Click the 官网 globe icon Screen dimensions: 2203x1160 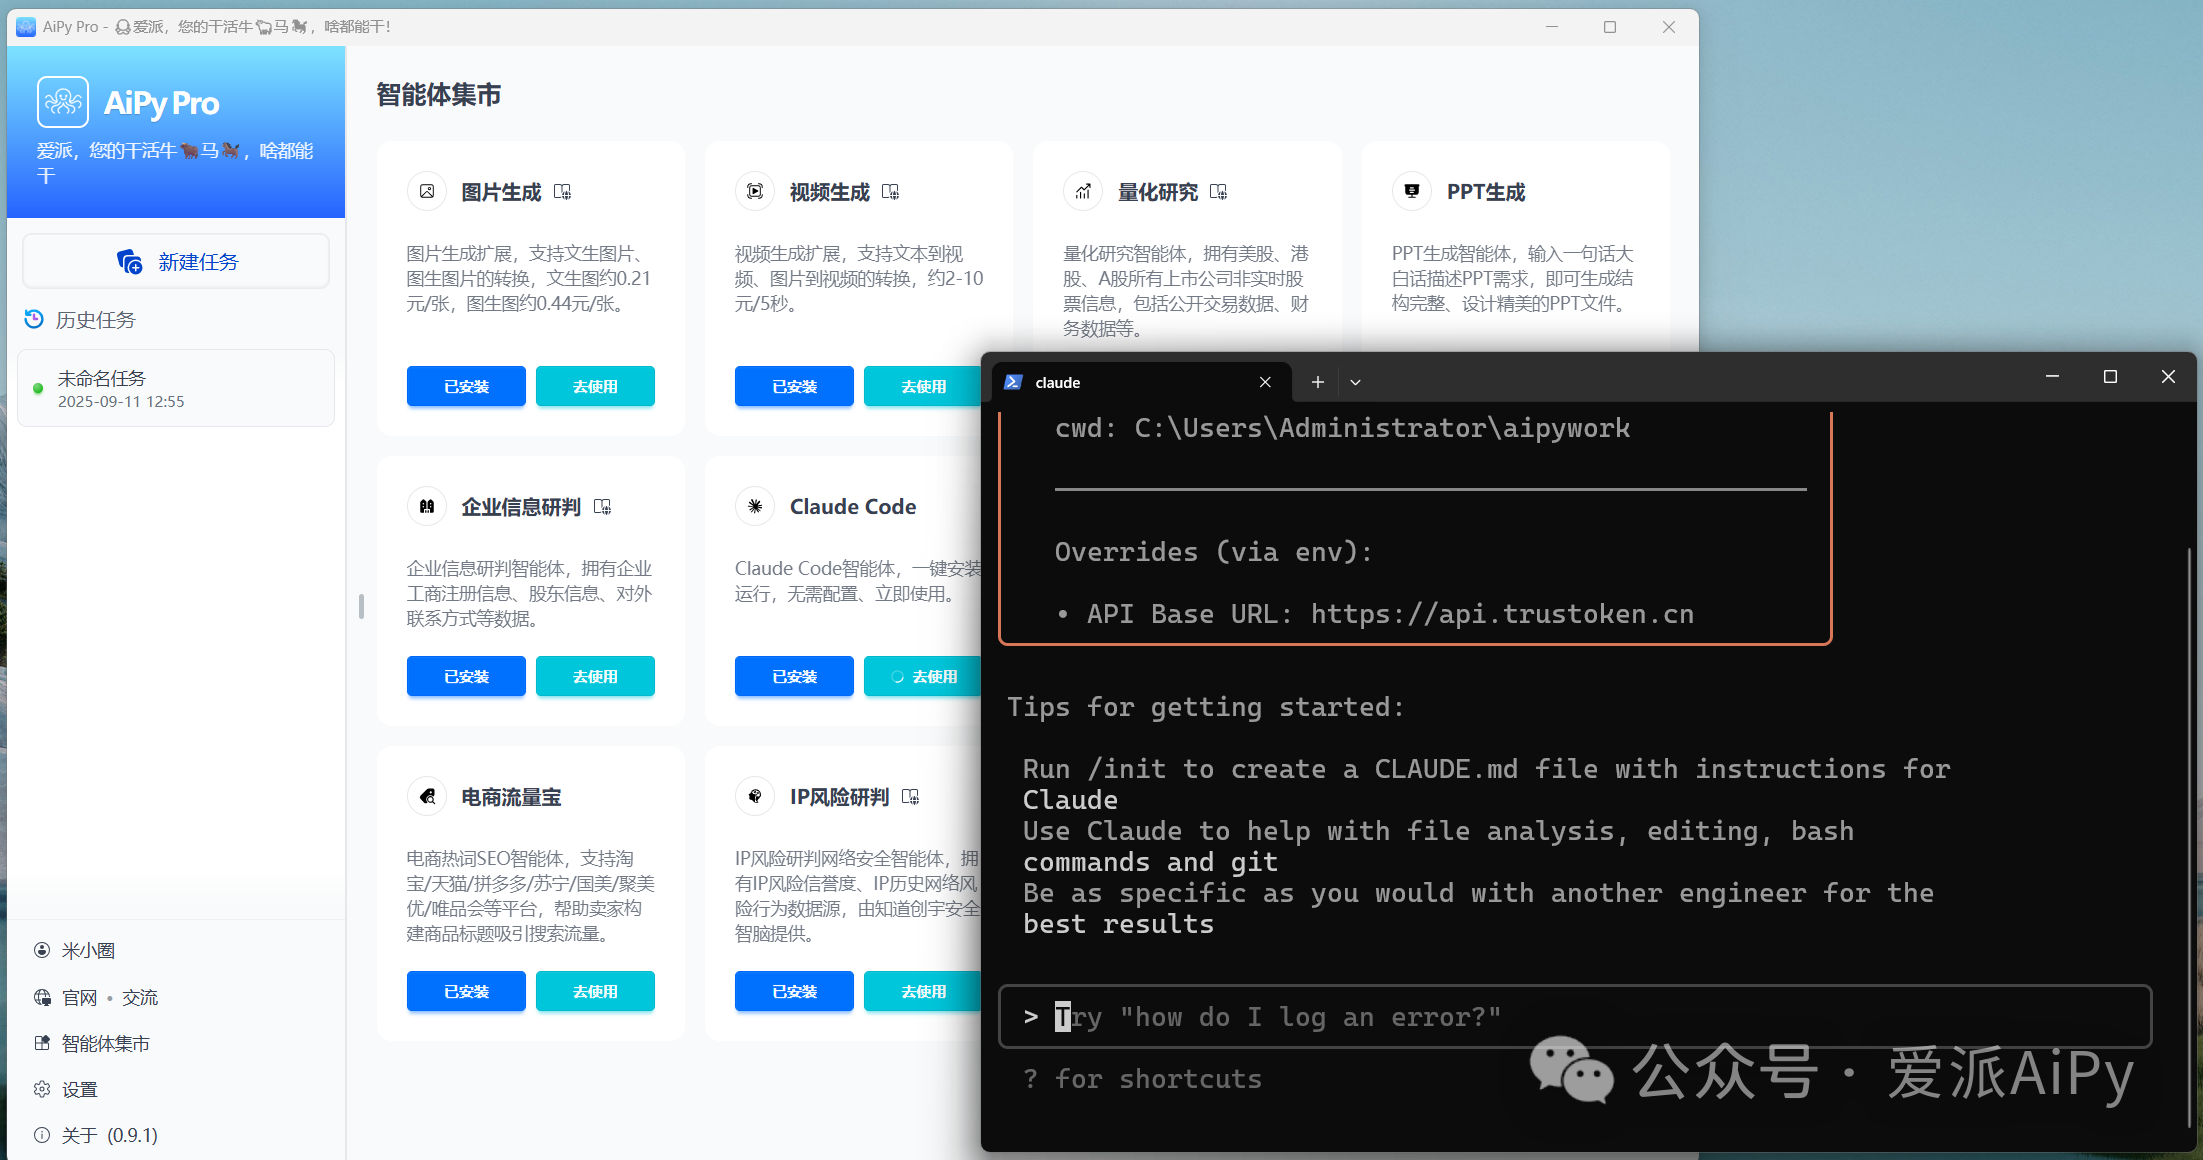click(42, 997)
